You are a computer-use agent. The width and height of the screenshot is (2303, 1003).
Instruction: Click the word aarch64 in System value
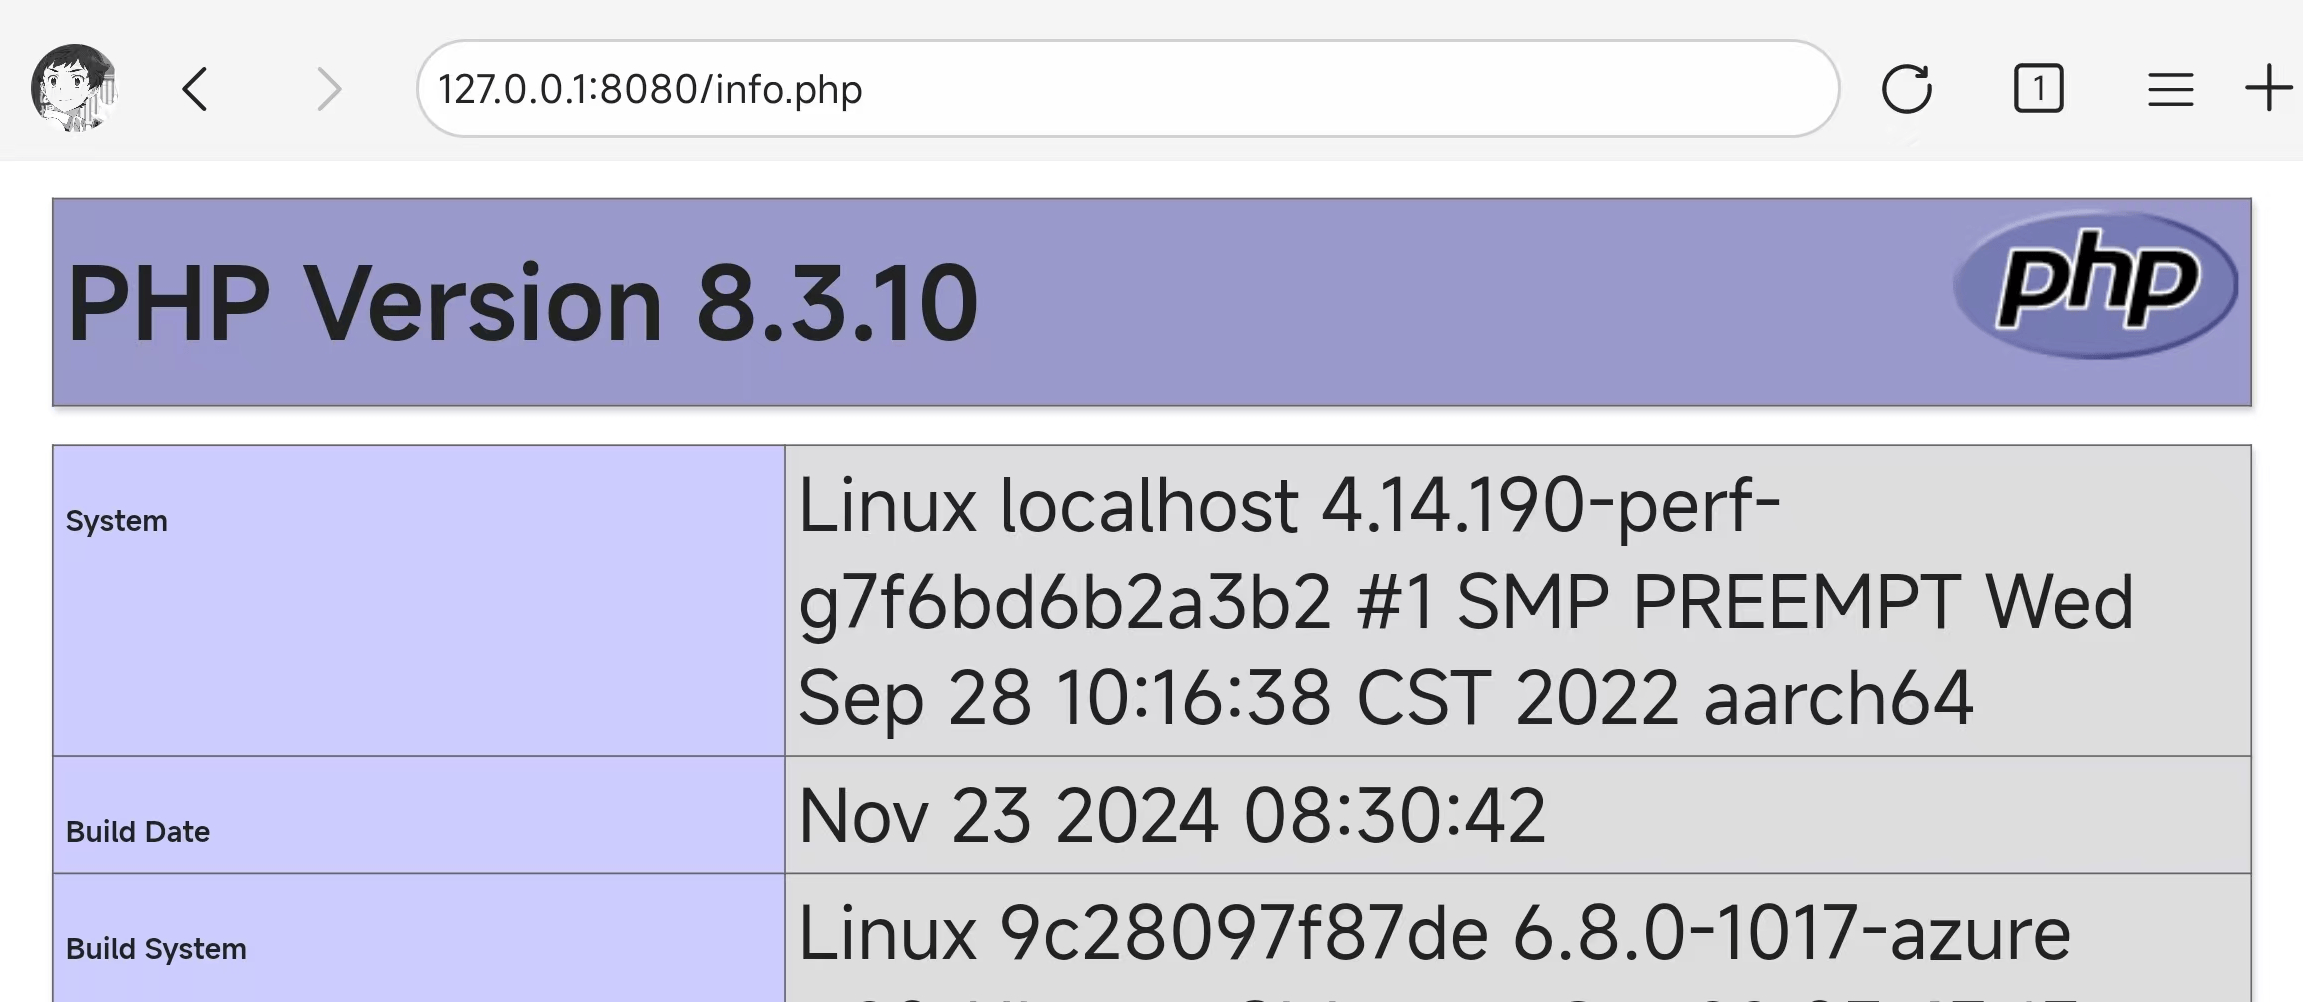1838,698
